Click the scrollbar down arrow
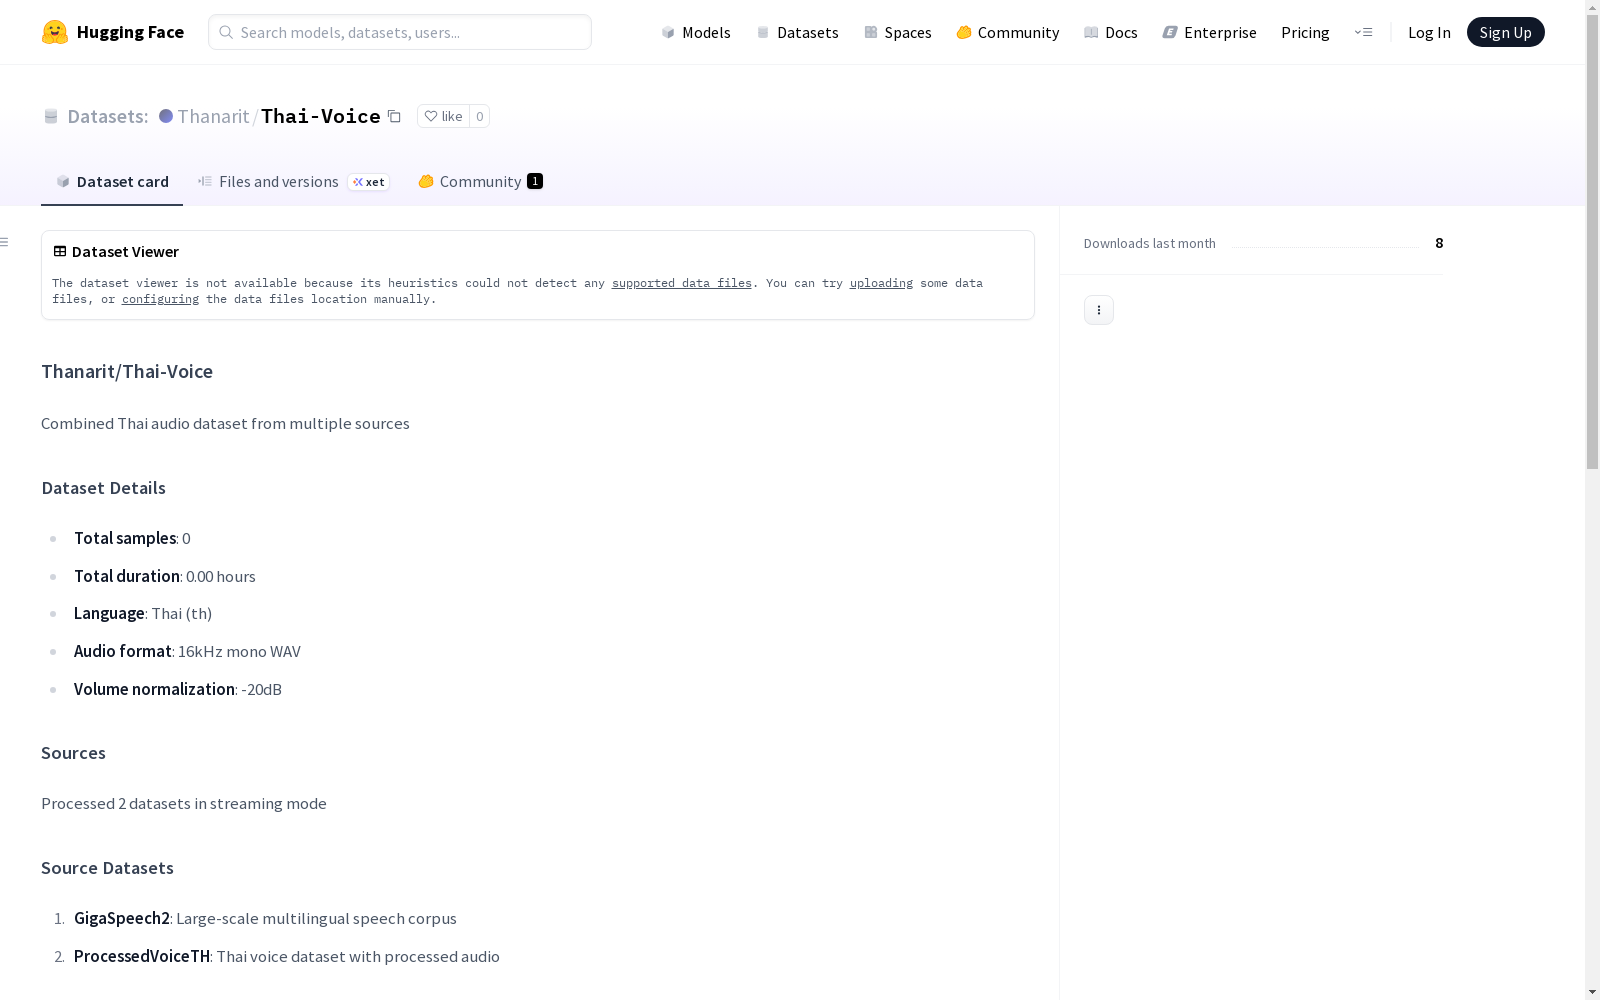Screen dimensions: 1600x1000 click(x=1592, y=992)
